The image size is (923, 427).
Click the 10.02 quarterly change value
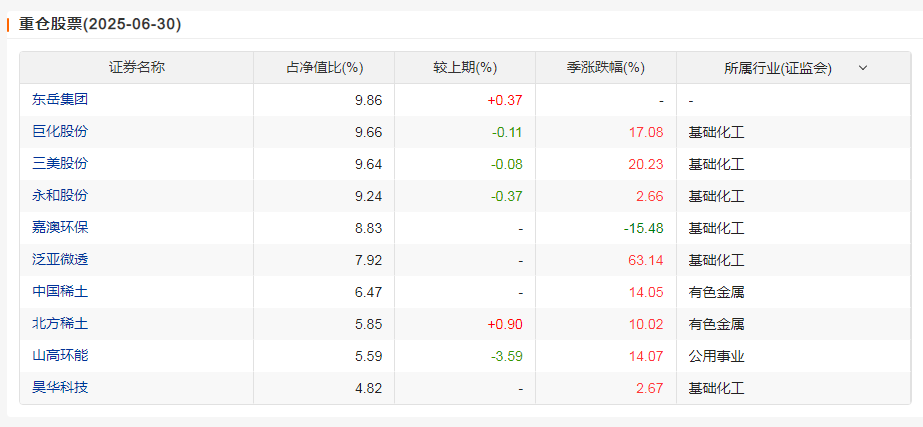(x=646, y=325)
